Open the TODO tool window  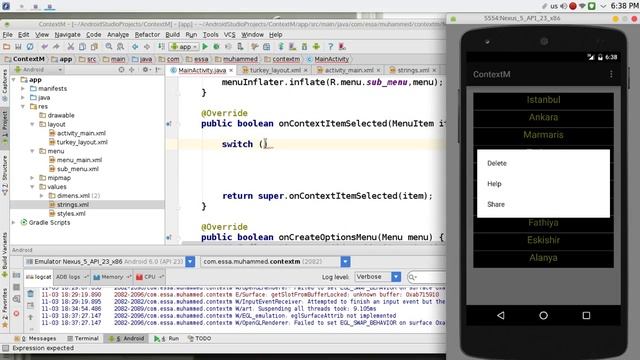click(x=200, y=338)
